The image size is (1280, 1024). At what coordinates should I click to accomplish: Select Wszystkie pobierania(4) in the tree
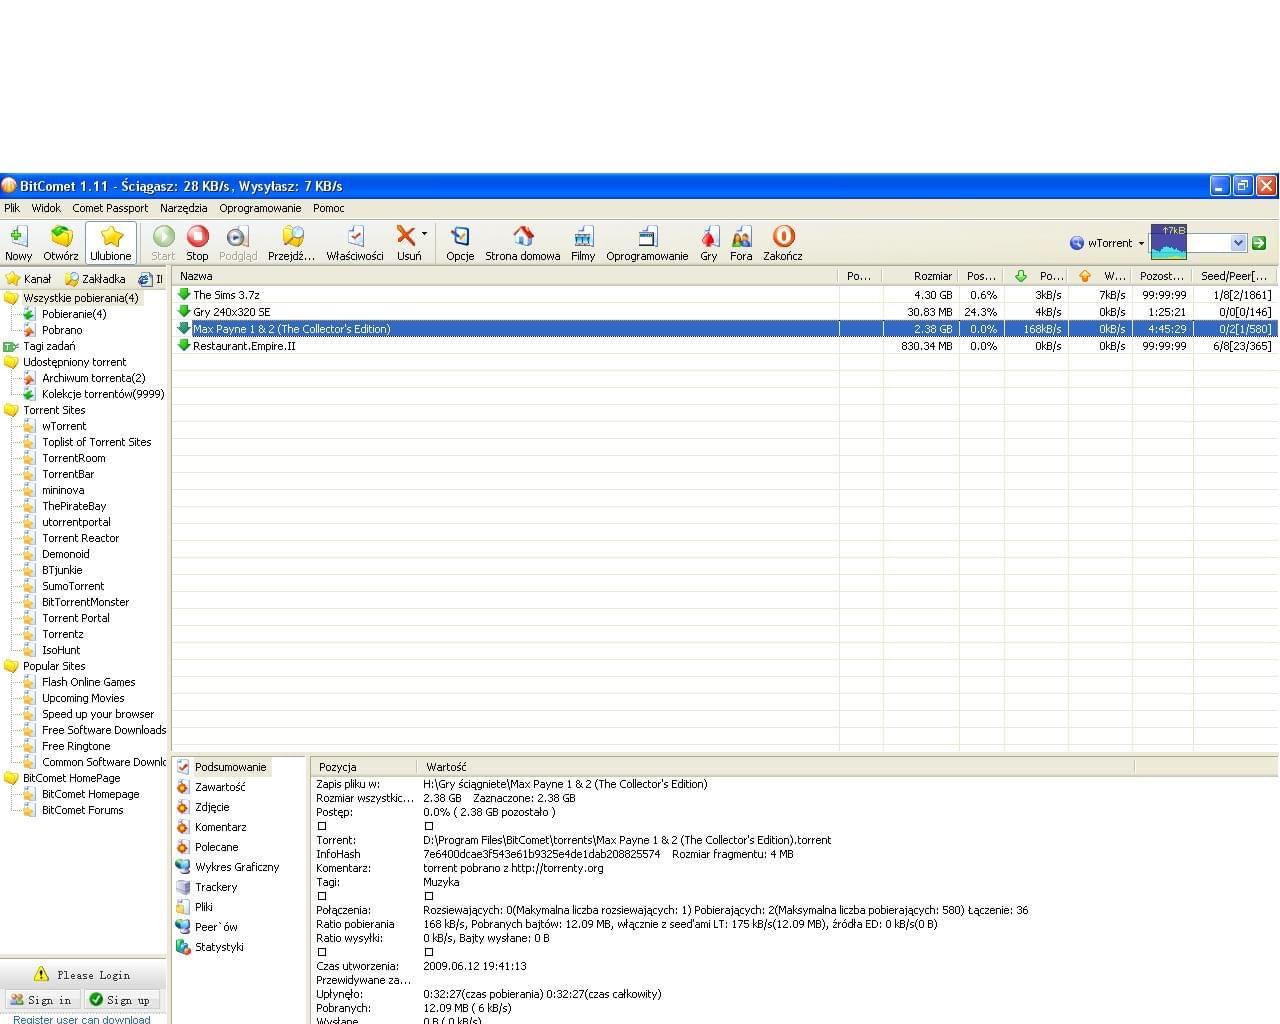80,298
